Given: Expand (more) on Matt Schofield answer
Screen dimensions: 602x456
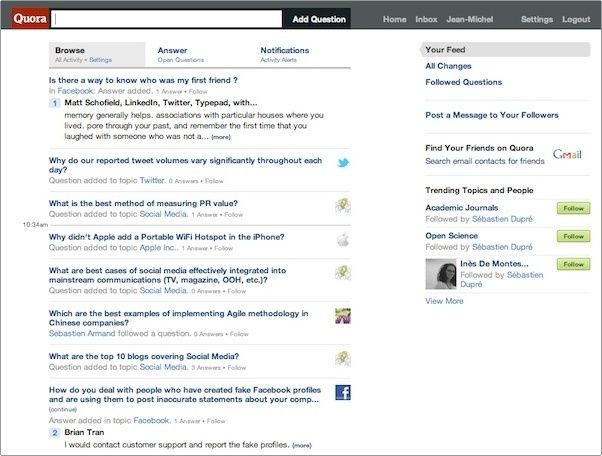Looking at the screenshot, I should coord(221,137).
